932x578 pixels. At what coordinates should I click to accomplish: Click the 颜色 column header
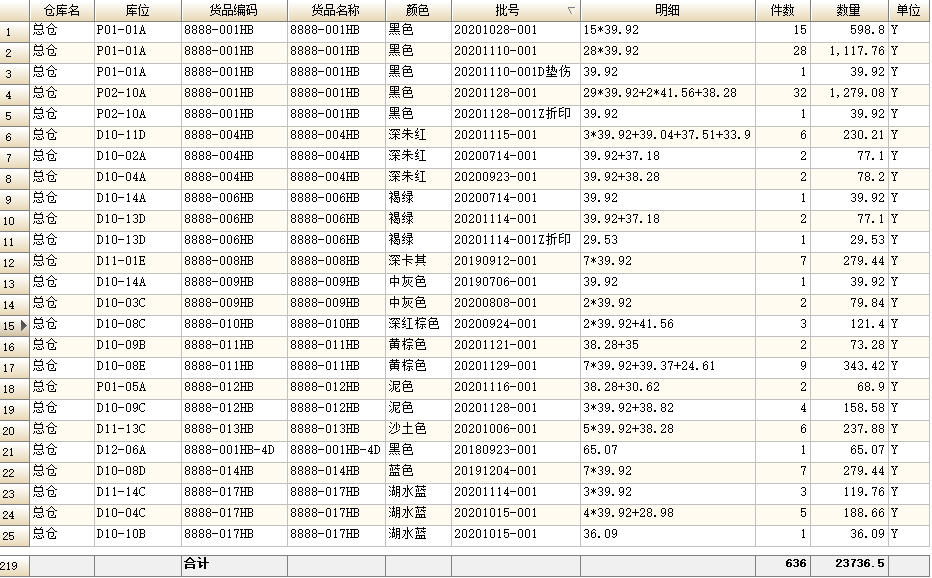point(417,10)
